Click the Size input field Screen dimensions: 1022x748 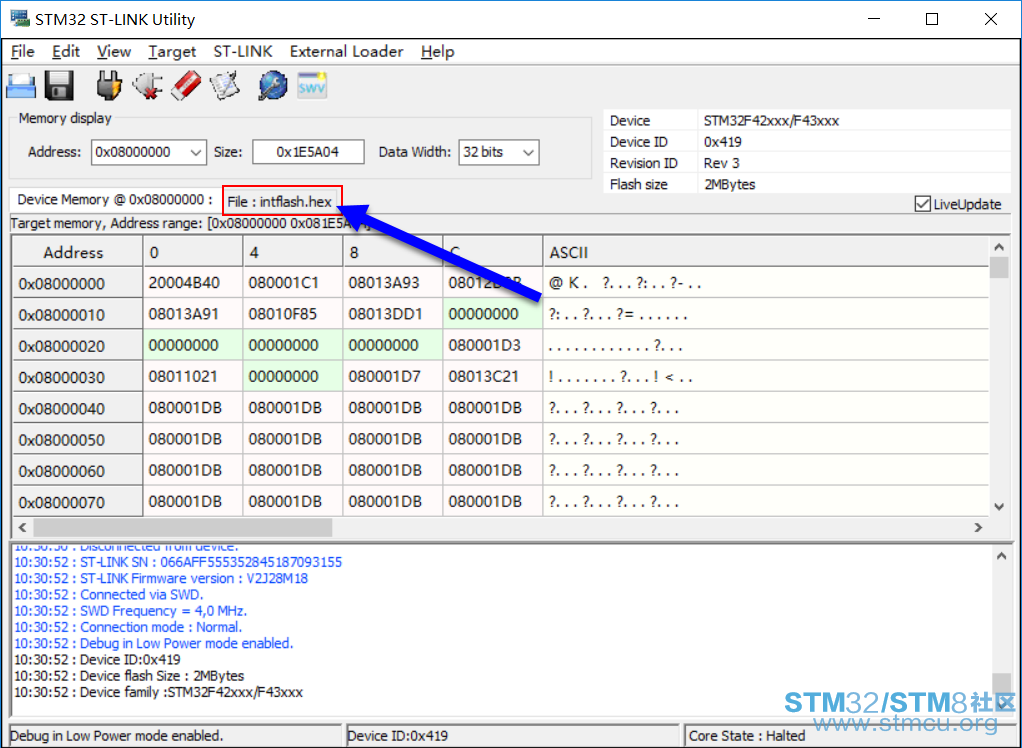coord(308,152)
